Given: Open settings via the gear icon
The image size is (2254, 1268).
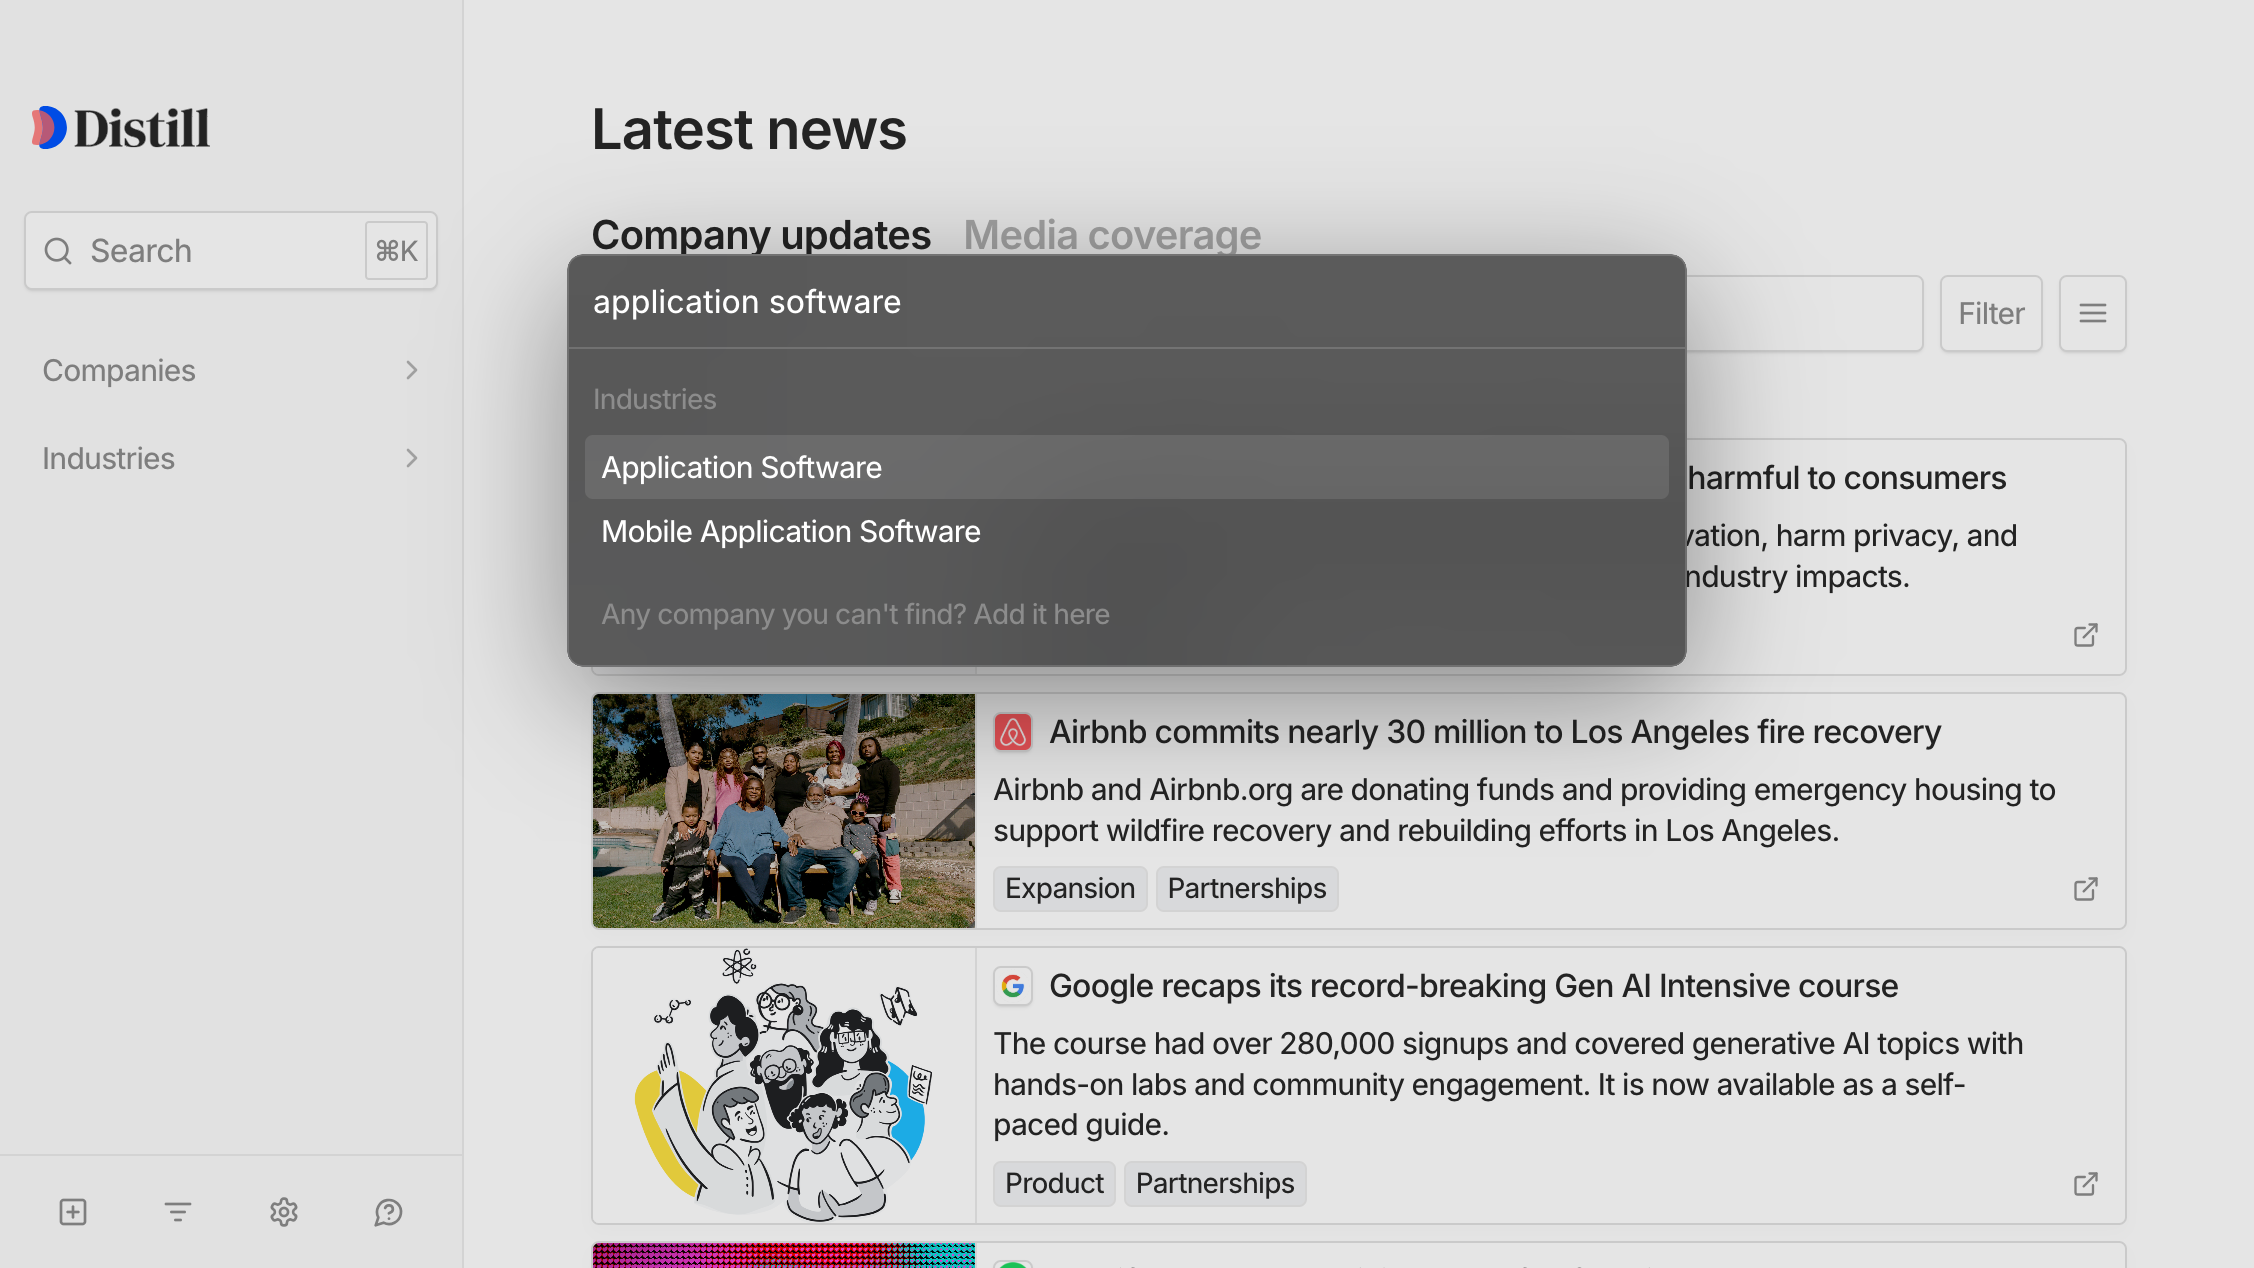Looking at the screenshot, I should pyautogui.click(x=284, y=1212).
